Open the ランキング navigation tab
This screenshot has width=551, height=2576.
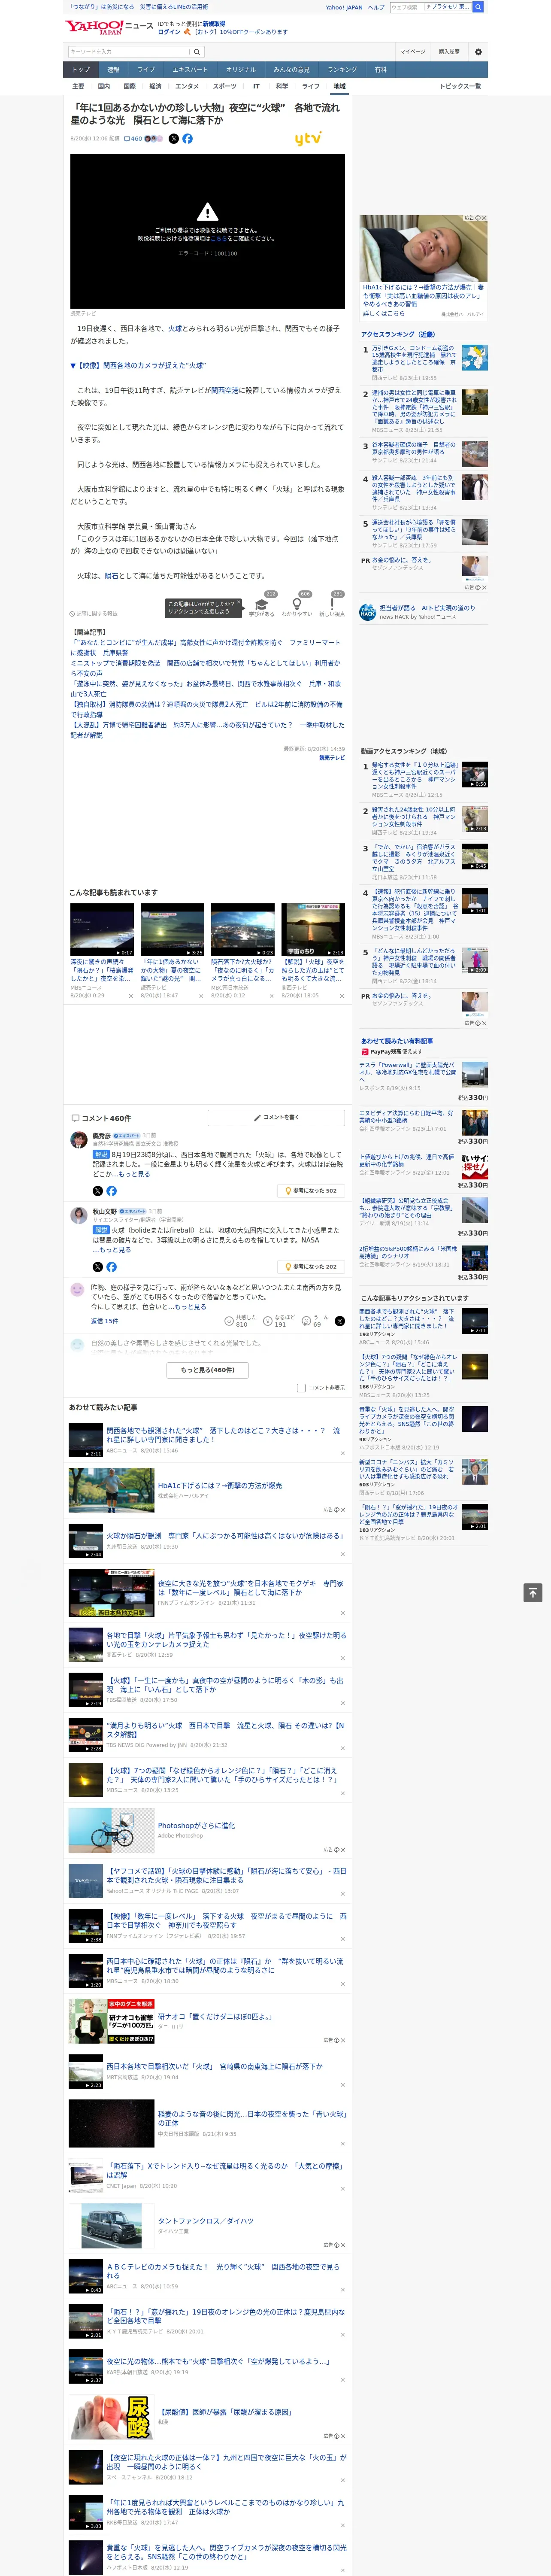pos(342,69)
